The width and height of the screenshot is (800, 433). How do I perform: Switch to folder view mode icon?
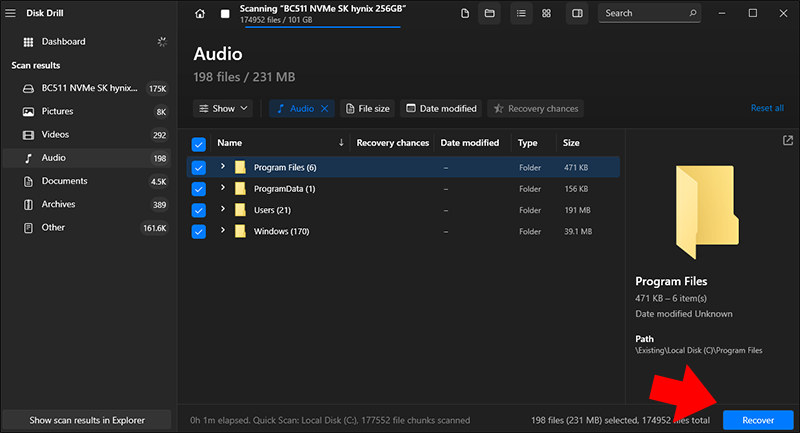click(489, 14)
